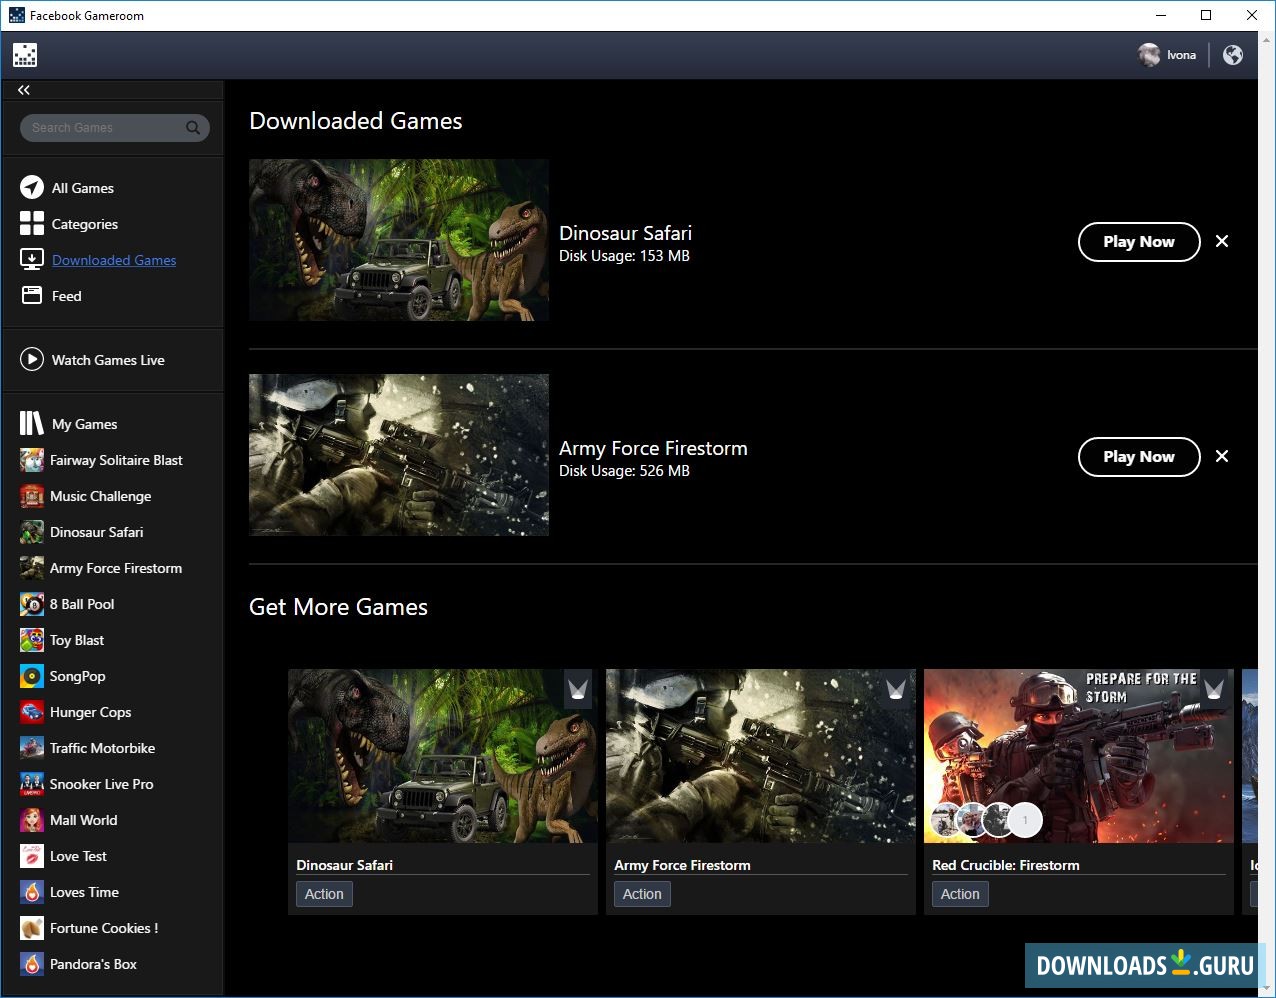The height and width of the screenshot is (998, 1276).
Task: Open Feed window icon
Action: [32, 296]
